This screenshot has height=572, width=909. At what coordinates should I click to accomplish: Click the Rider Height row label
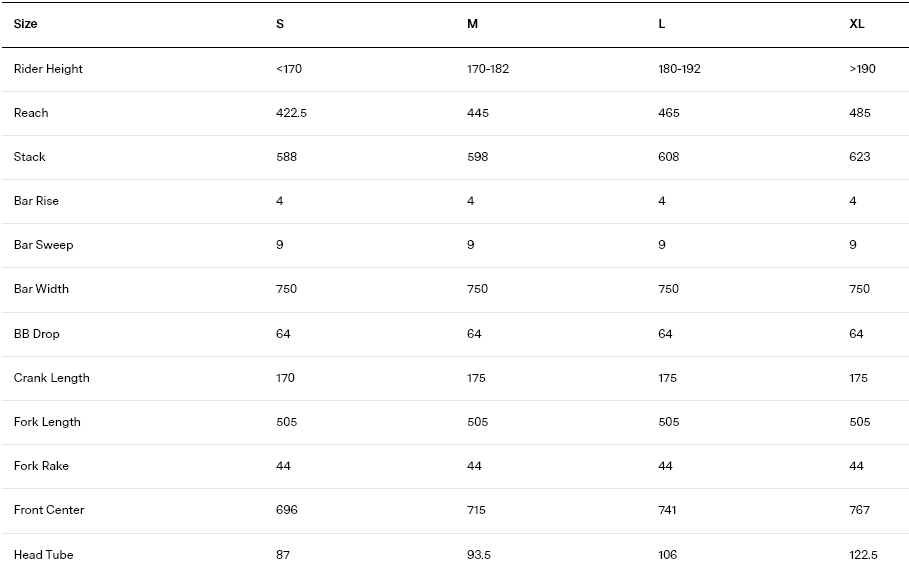point(48,69)
